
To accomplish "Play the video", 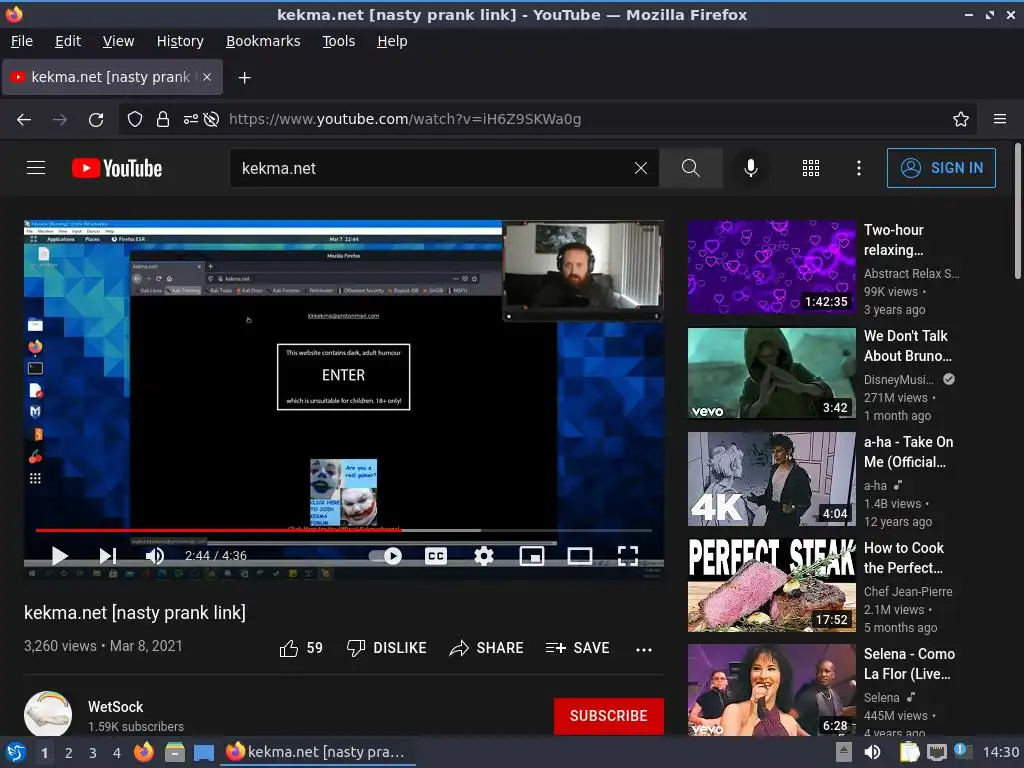I will [59, 556].
